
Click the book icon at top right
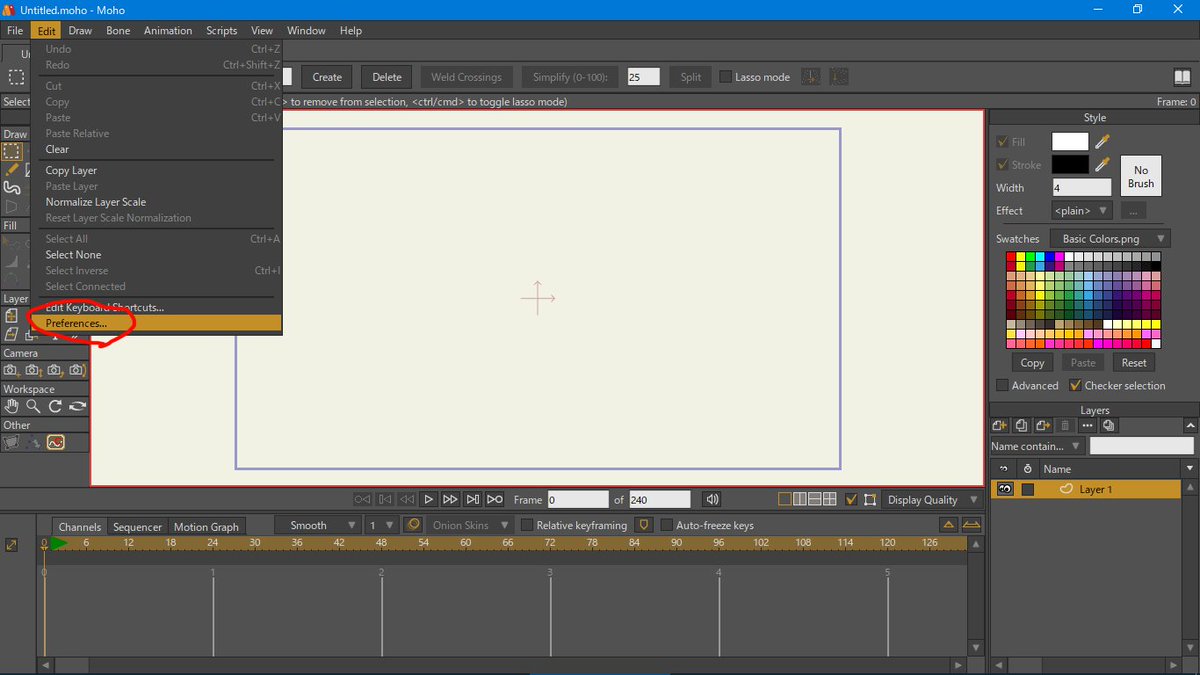click(1182, 77)
